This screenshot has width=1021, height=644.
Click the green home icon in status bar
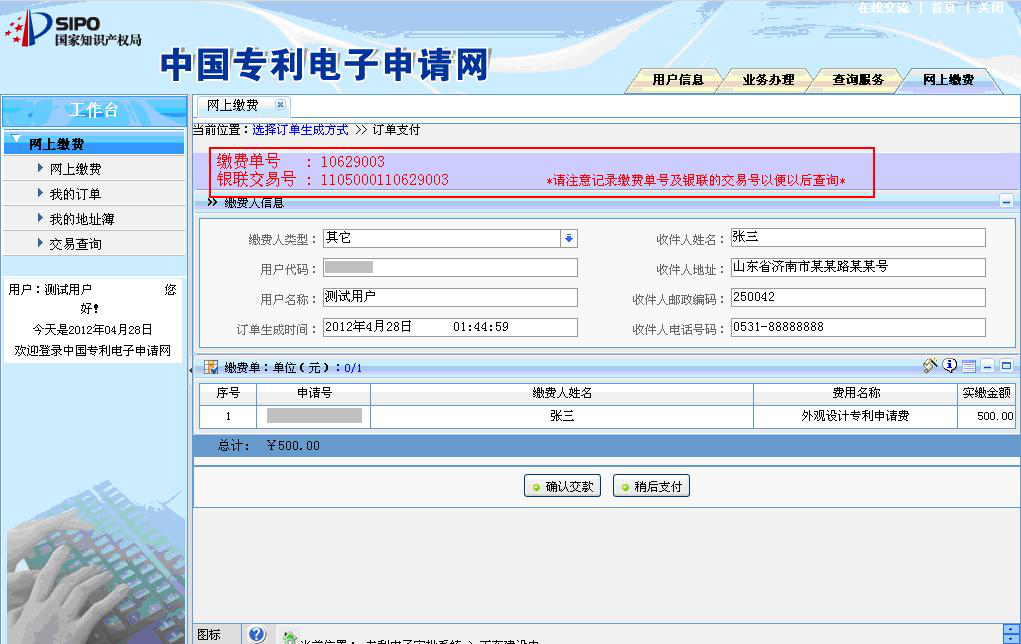290,637
